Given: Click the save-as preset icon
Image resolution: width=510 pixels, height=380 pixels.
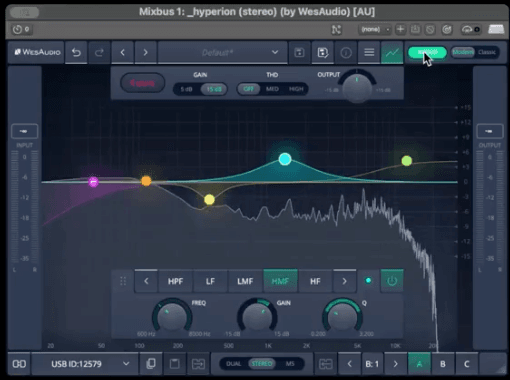Looking at the screenshot, I should pos(323,52).
